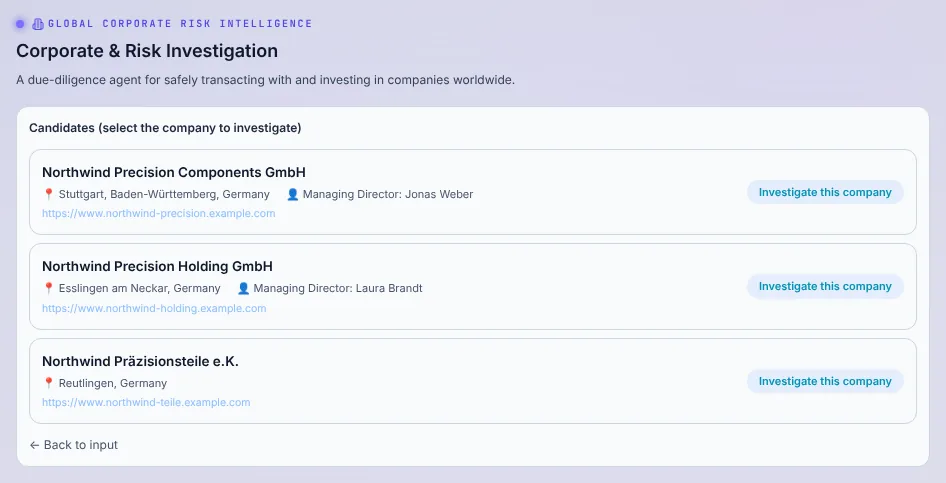
Task: Click the Reutlingen location pin icon
Action: click(x=49, y=383)
